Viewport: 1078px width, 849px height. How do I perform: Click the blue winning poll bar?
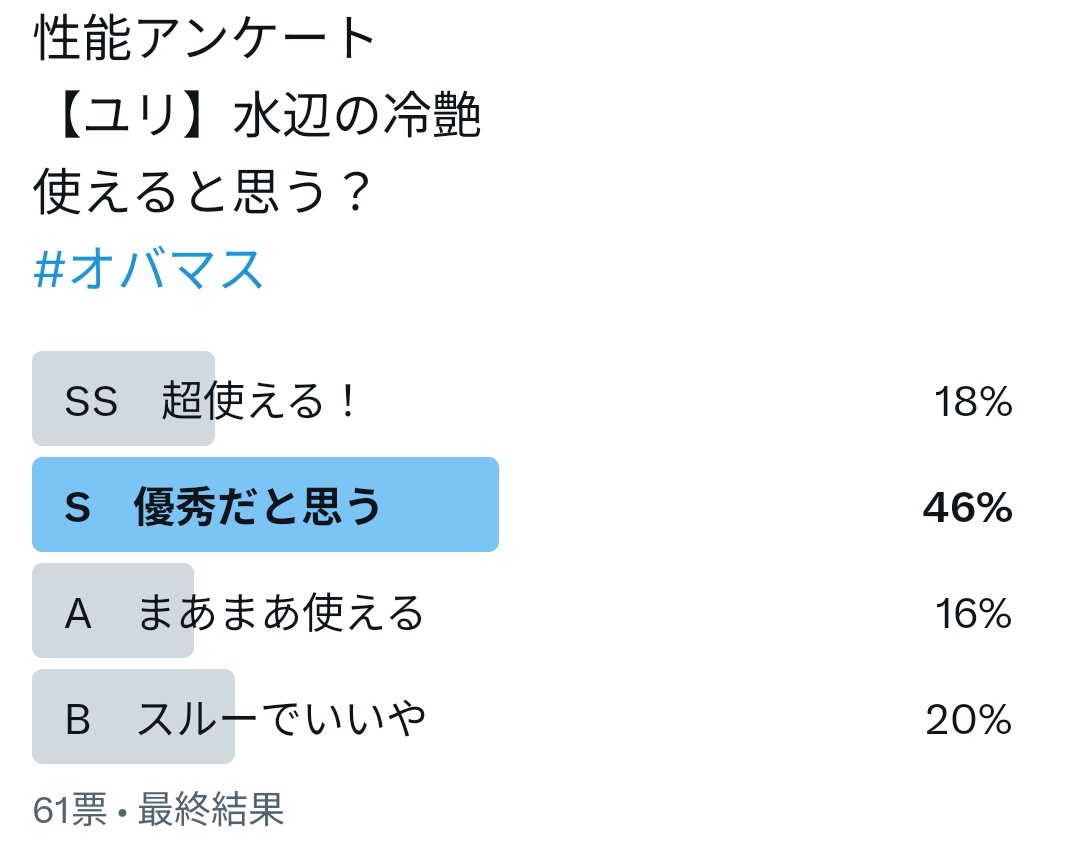tap(265, 505)
